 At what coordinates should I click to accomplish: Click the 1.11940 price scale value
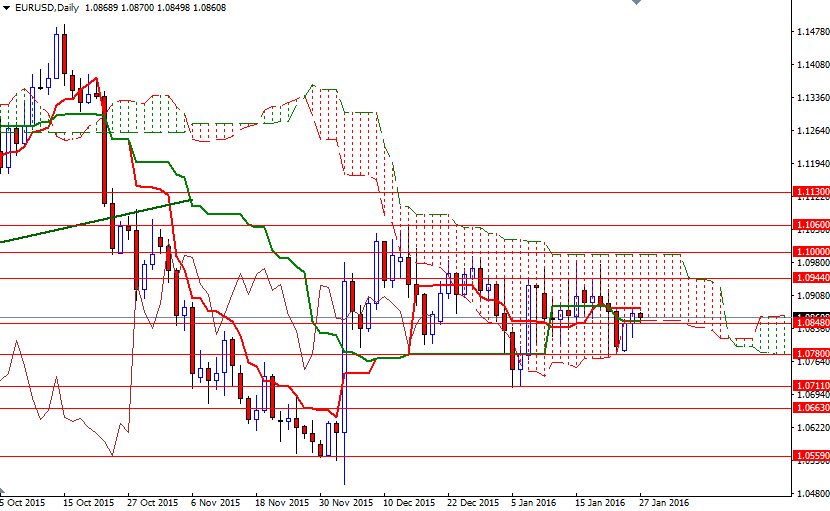tap(813, 164)
